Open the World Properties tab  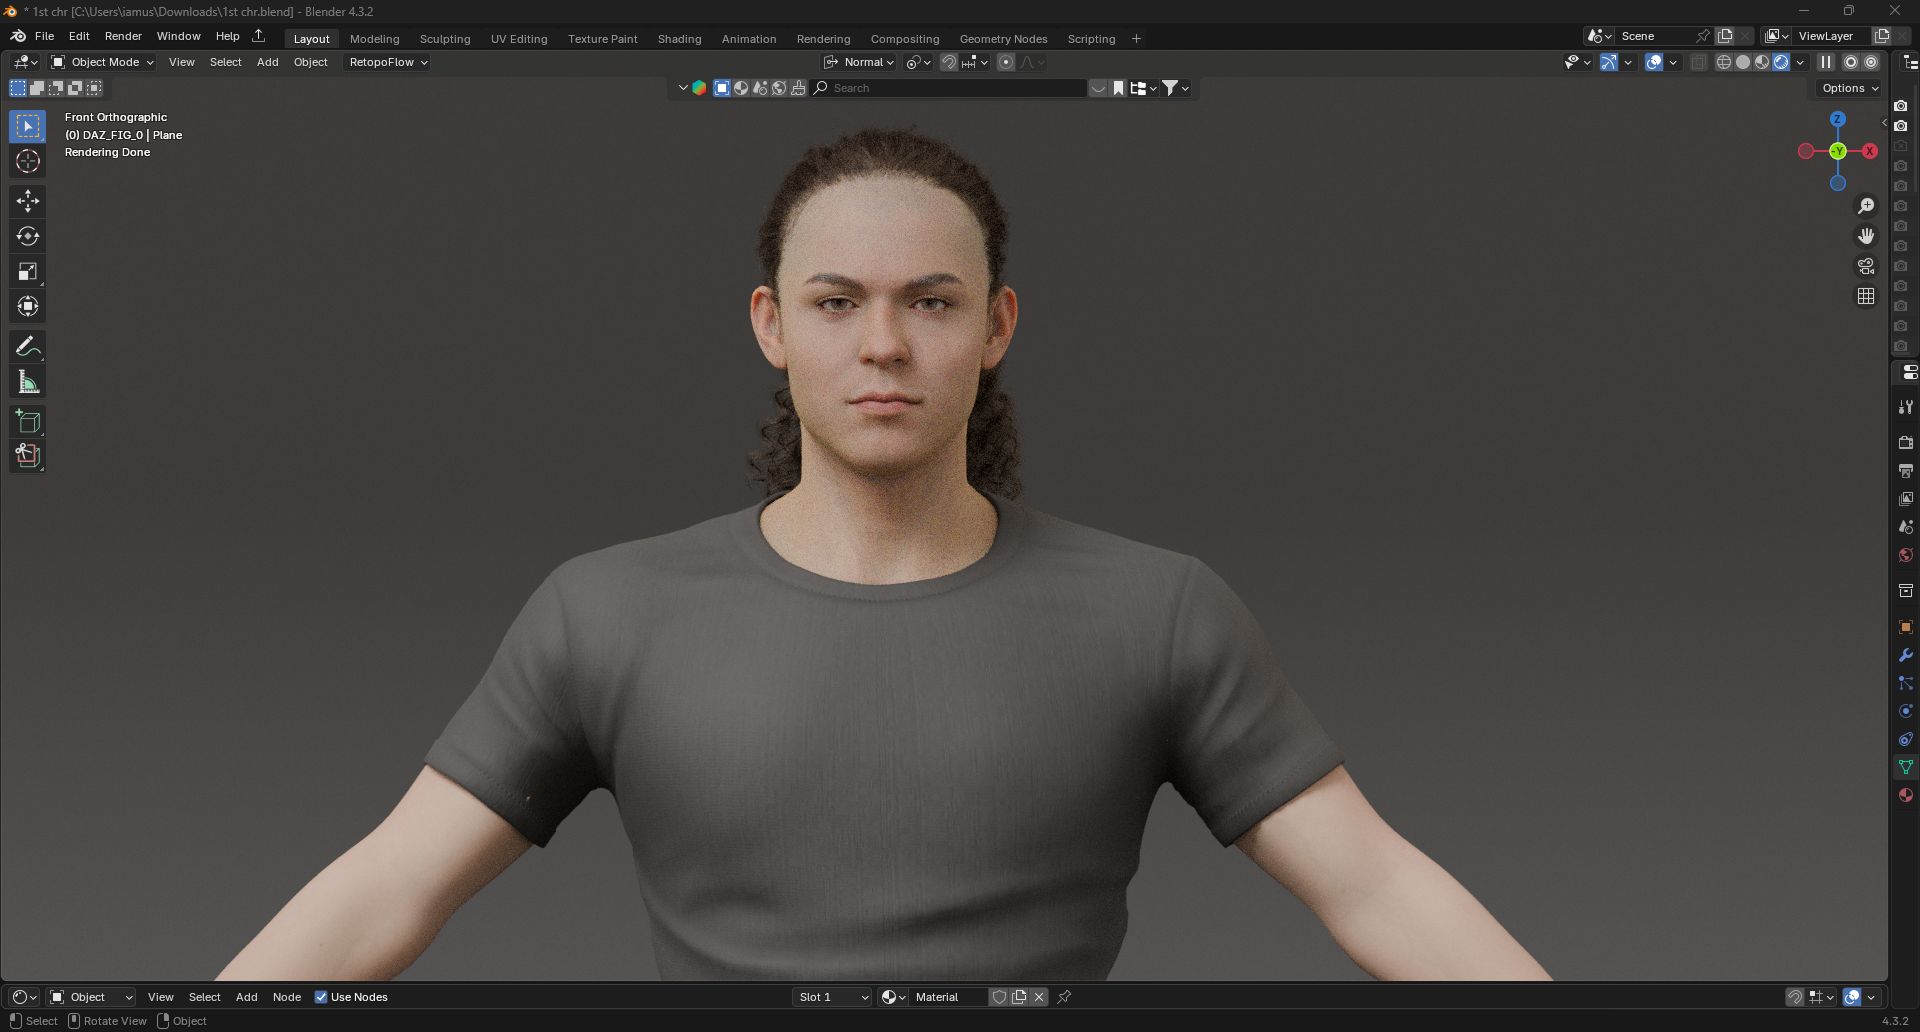click(x=1905, y=555)
